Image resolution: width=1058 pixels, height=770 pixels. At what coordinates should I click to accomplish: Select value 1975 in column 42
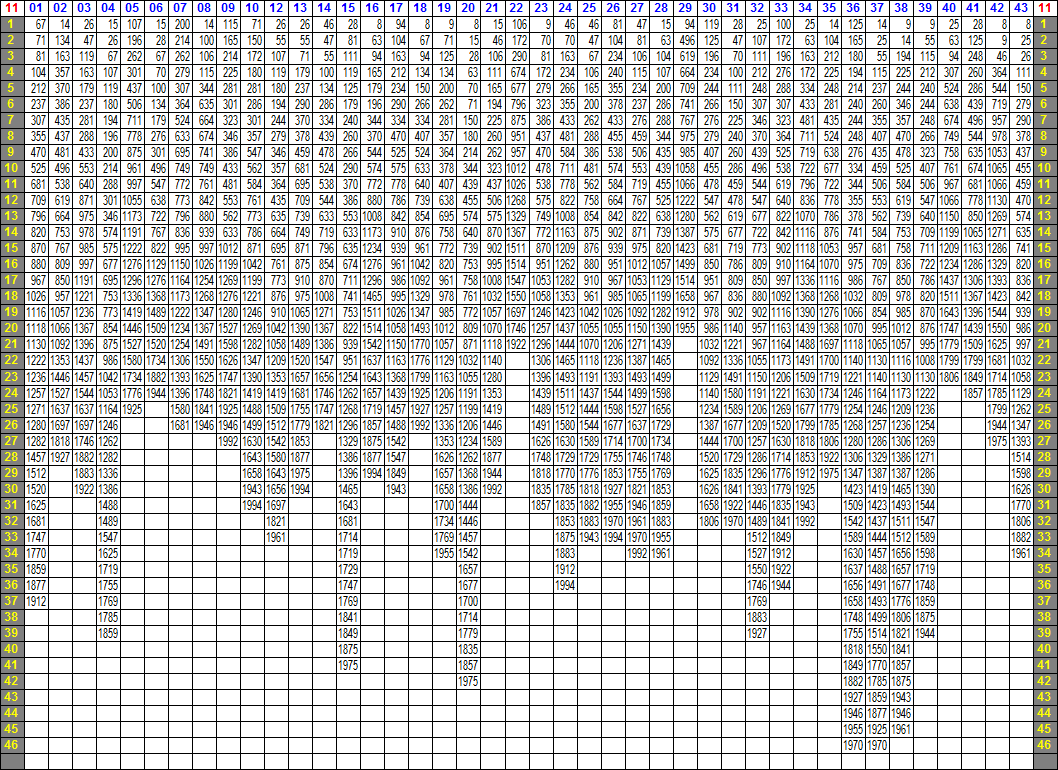coord(997,441)
